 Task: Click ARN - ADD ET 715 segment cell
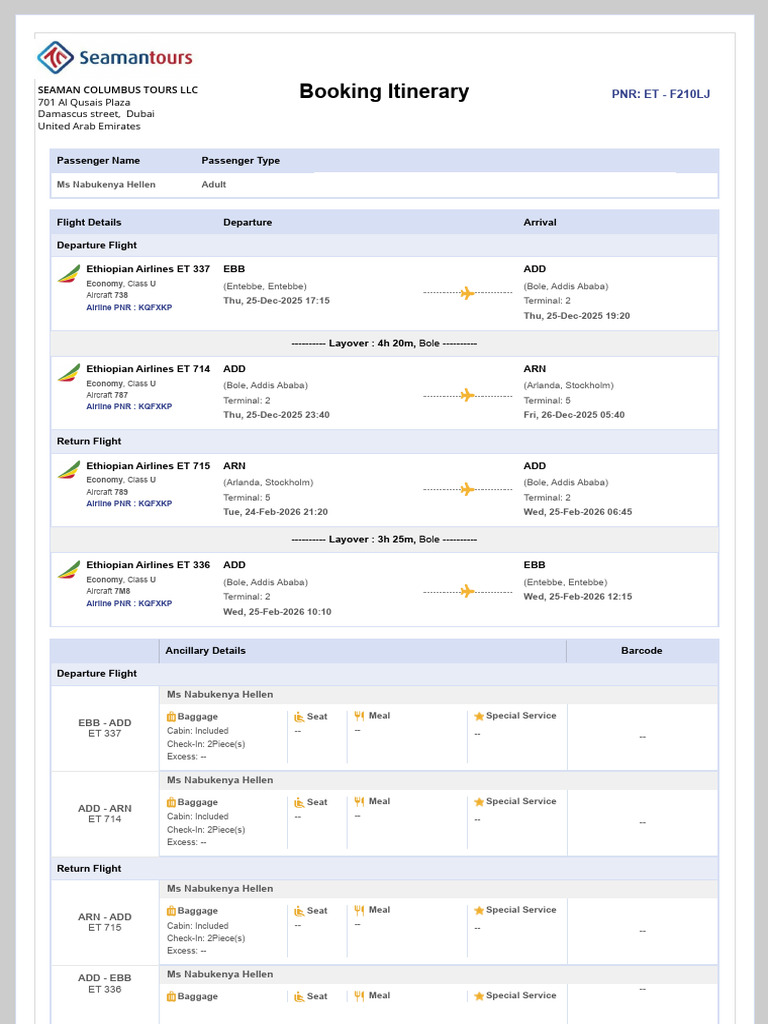(x=104, y=922)
